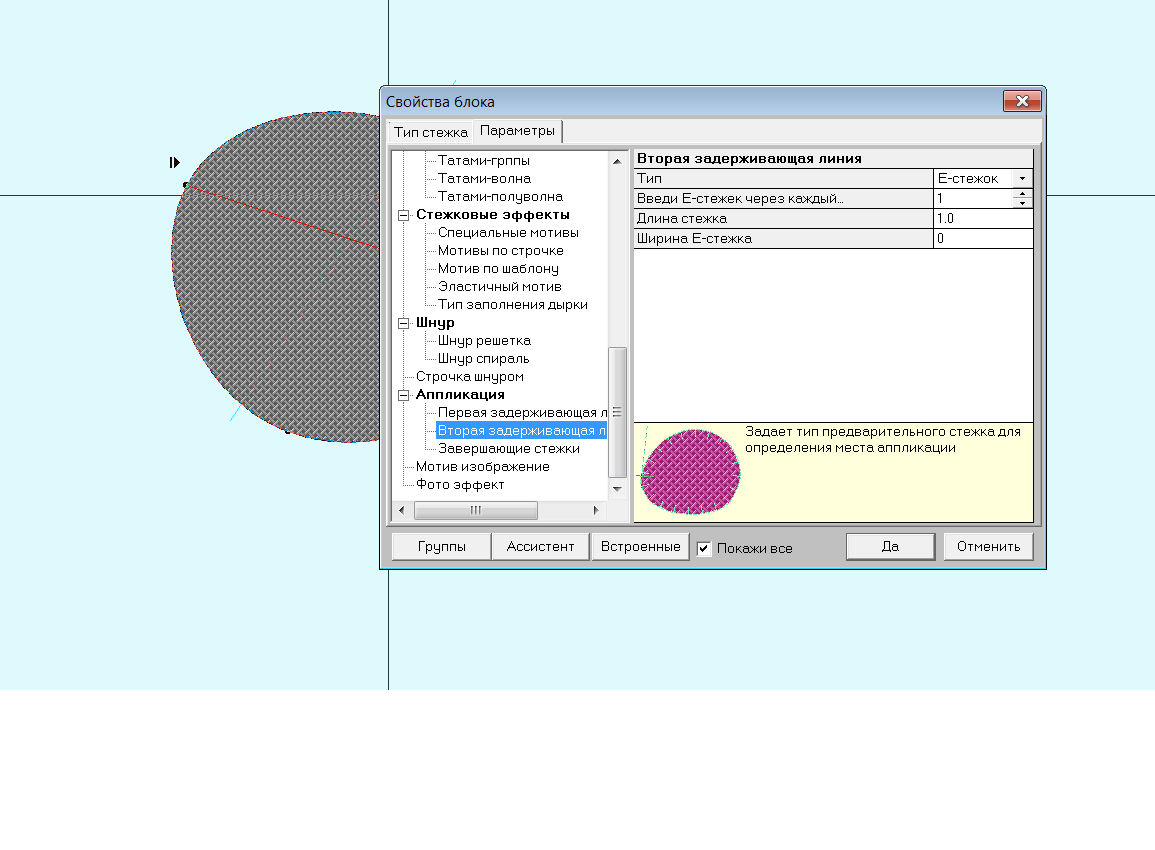Screen dimensions: 1155x850
Task: Select the Параметры tab
Action: [516, 131]
